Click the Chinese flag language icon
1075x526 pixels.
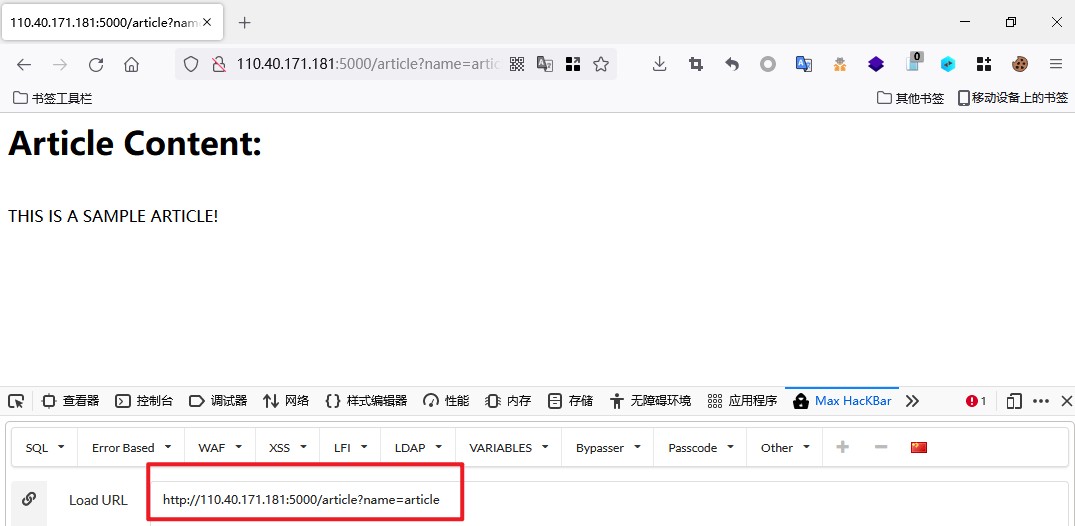pos(919,447)
